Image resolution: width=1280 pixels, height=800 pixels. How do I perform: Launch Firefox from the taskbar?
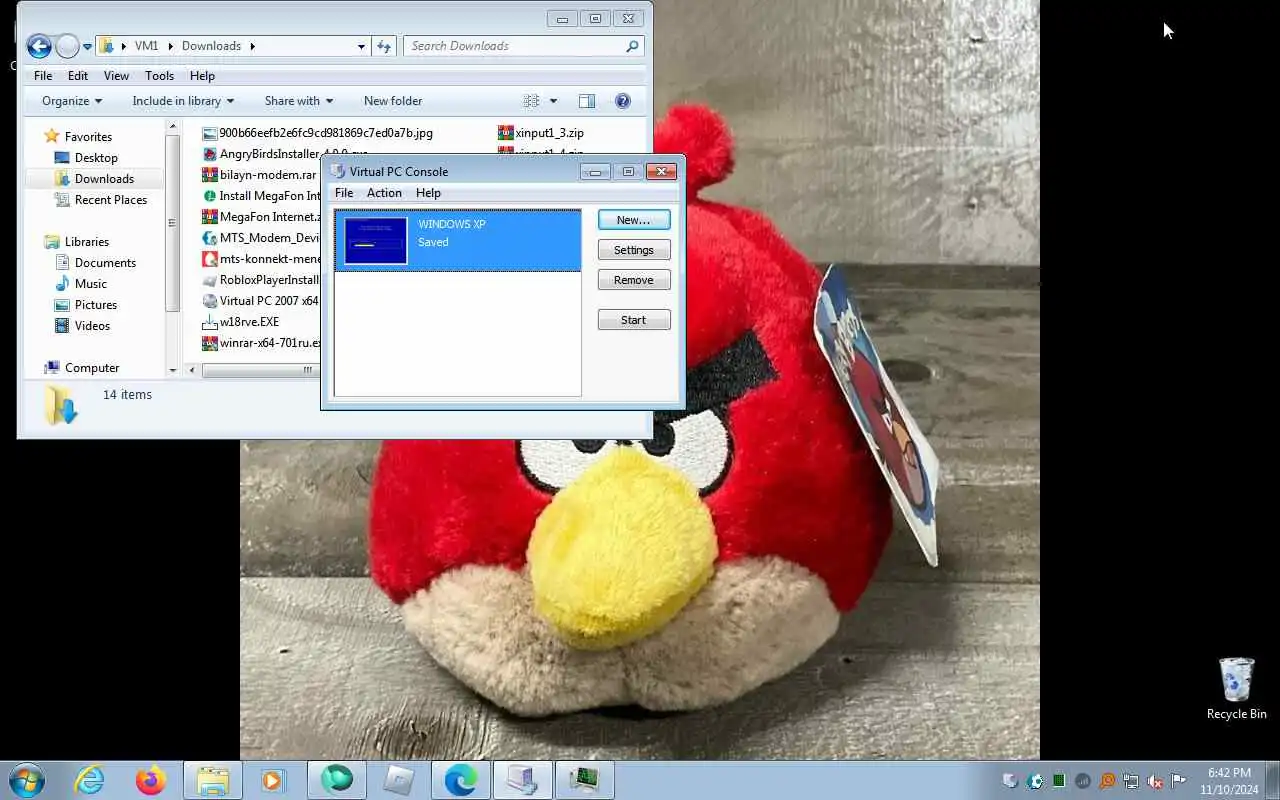[x=151, y=779]
